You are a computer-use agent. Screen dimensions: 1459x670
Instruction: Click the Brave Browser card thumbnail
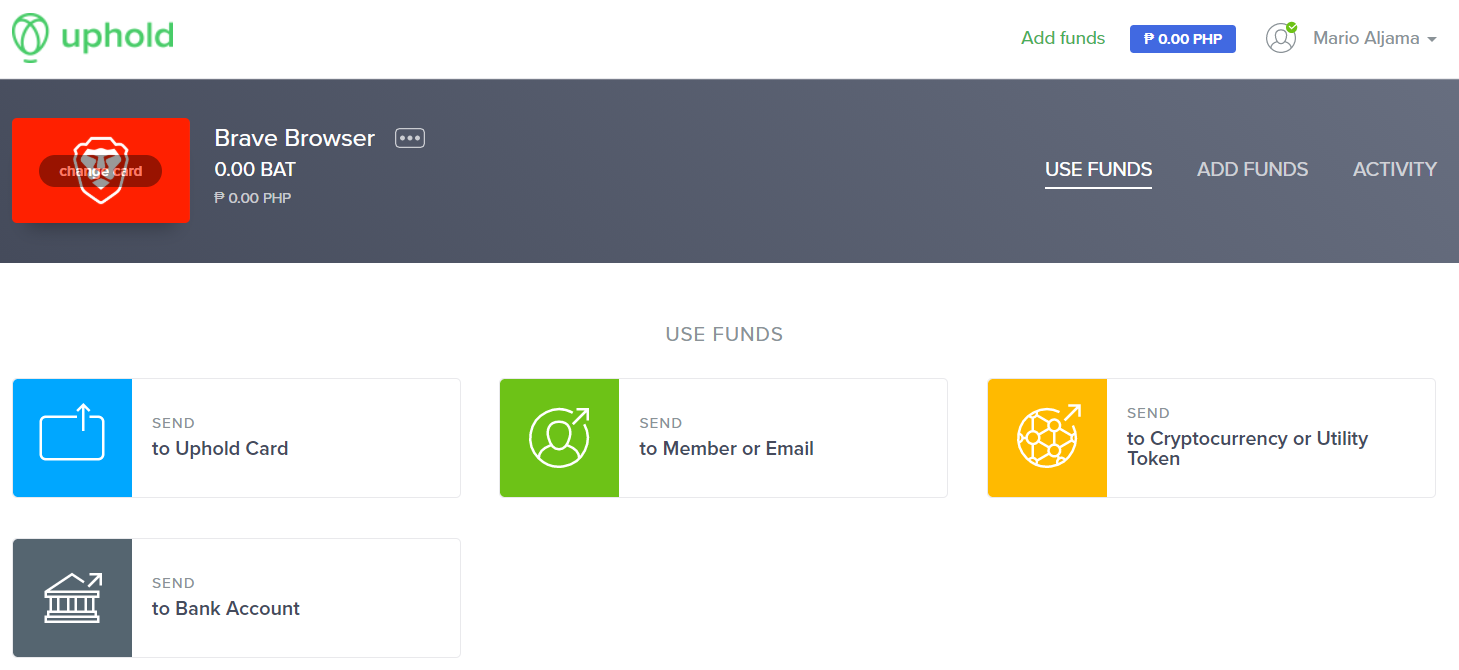click(101, 170)
